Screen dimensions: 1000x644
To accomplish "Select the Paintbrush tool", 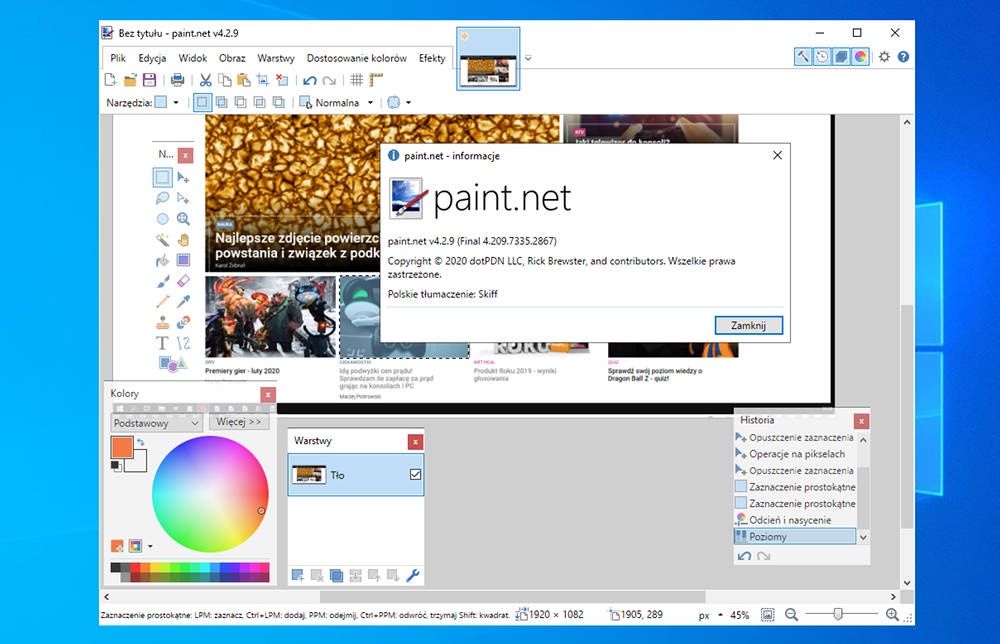I will pyautogui.click(x=163, y=281).
